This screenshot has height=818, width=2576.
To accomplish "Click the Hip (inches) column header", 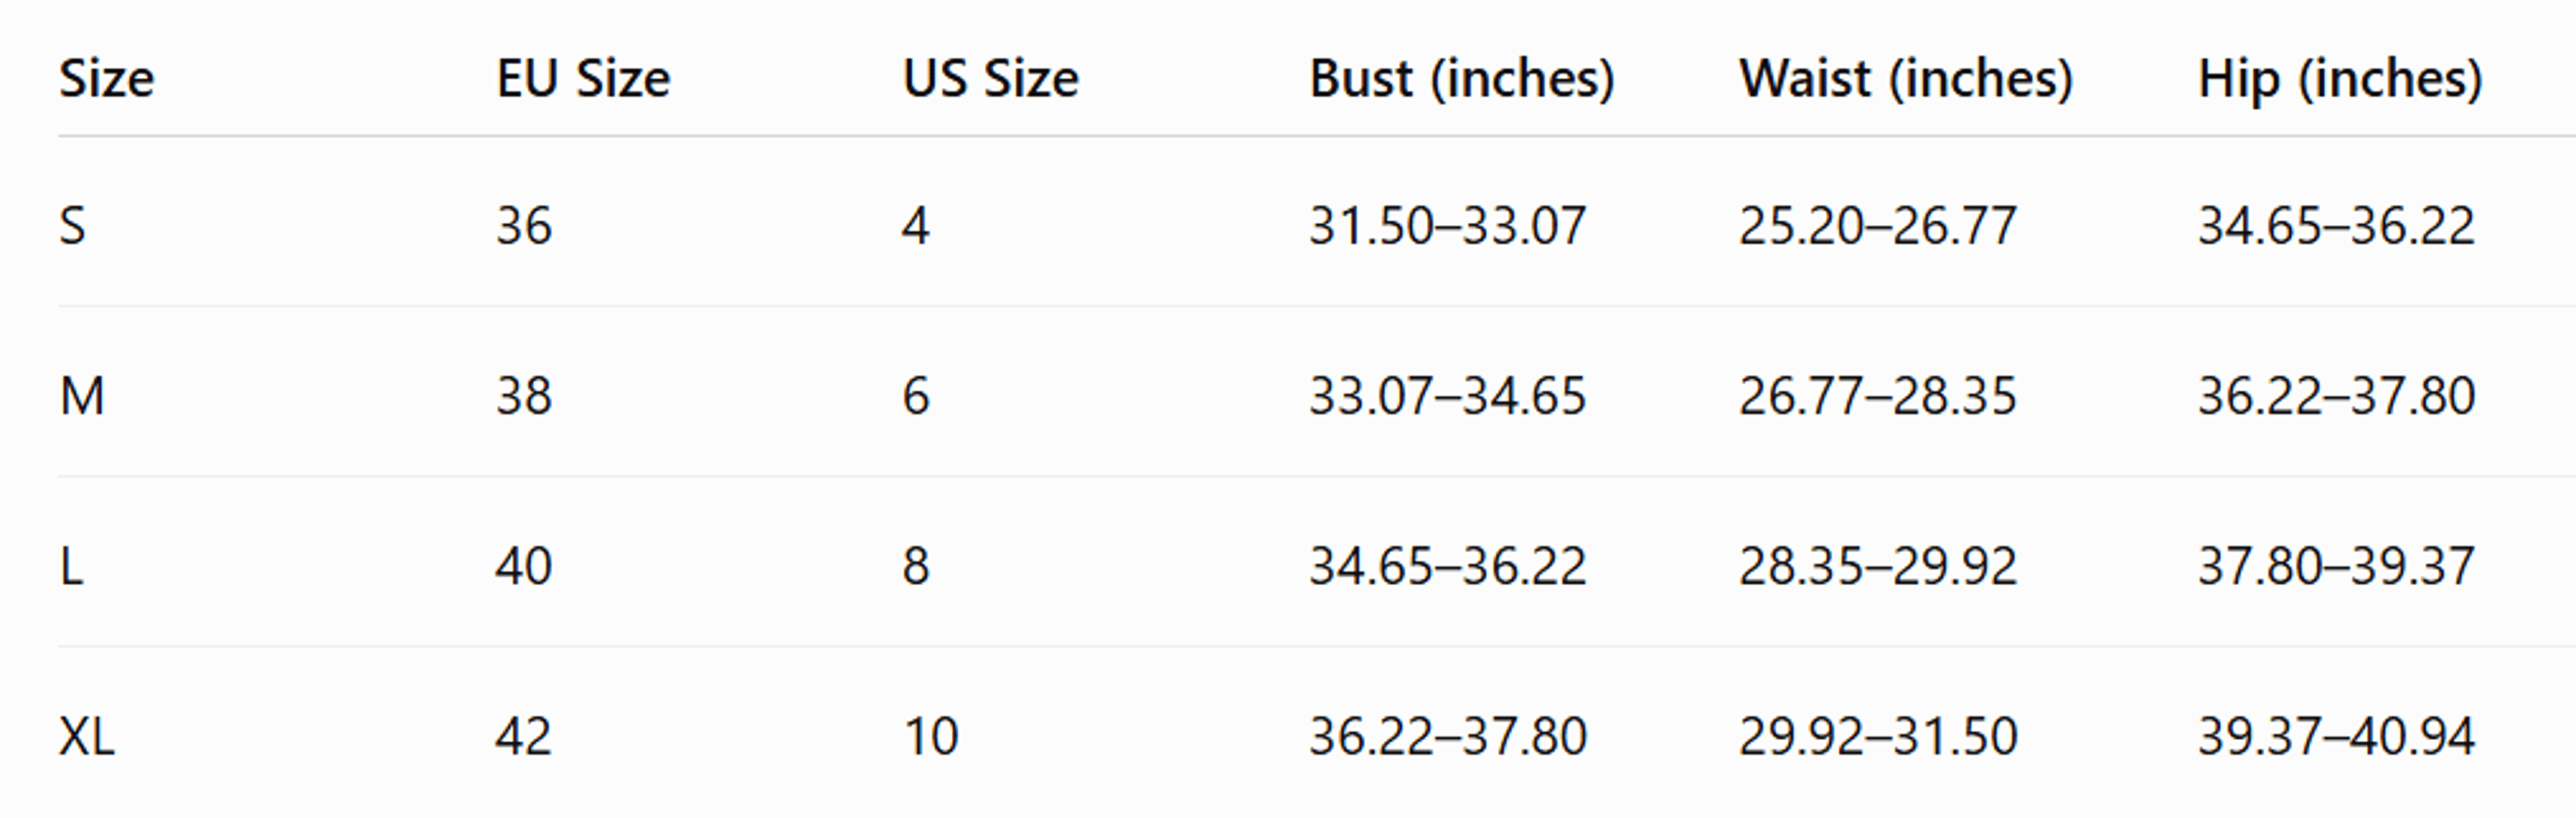I will 2340,79.
